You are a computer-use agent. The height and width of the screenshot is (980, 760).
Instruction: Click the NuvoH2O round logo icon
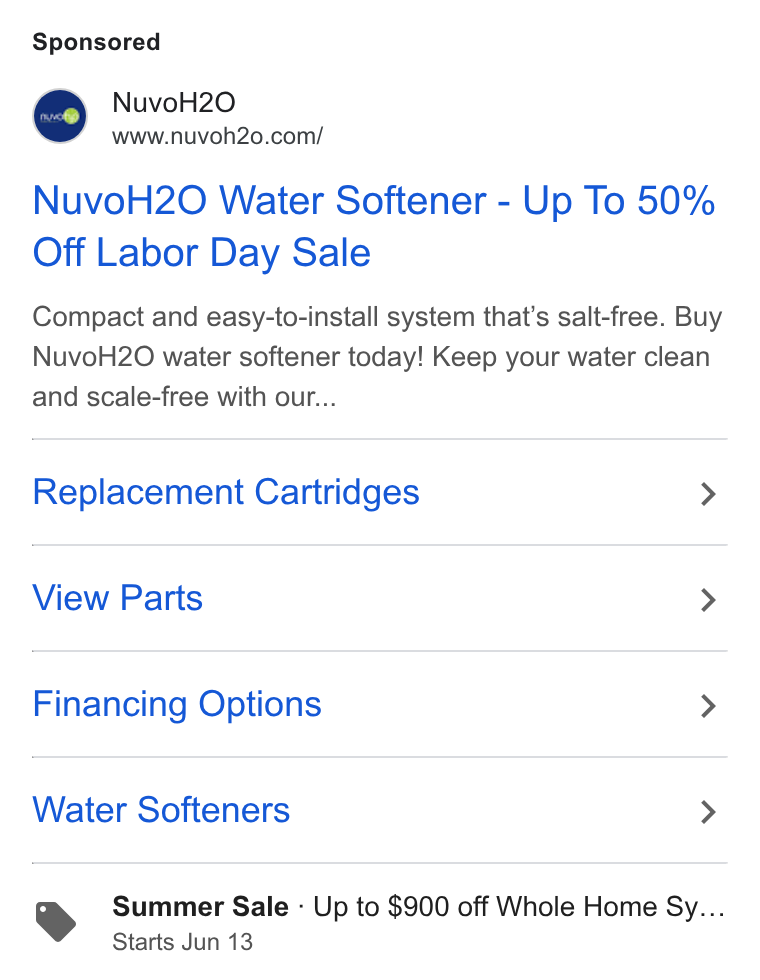coord(59,116)
